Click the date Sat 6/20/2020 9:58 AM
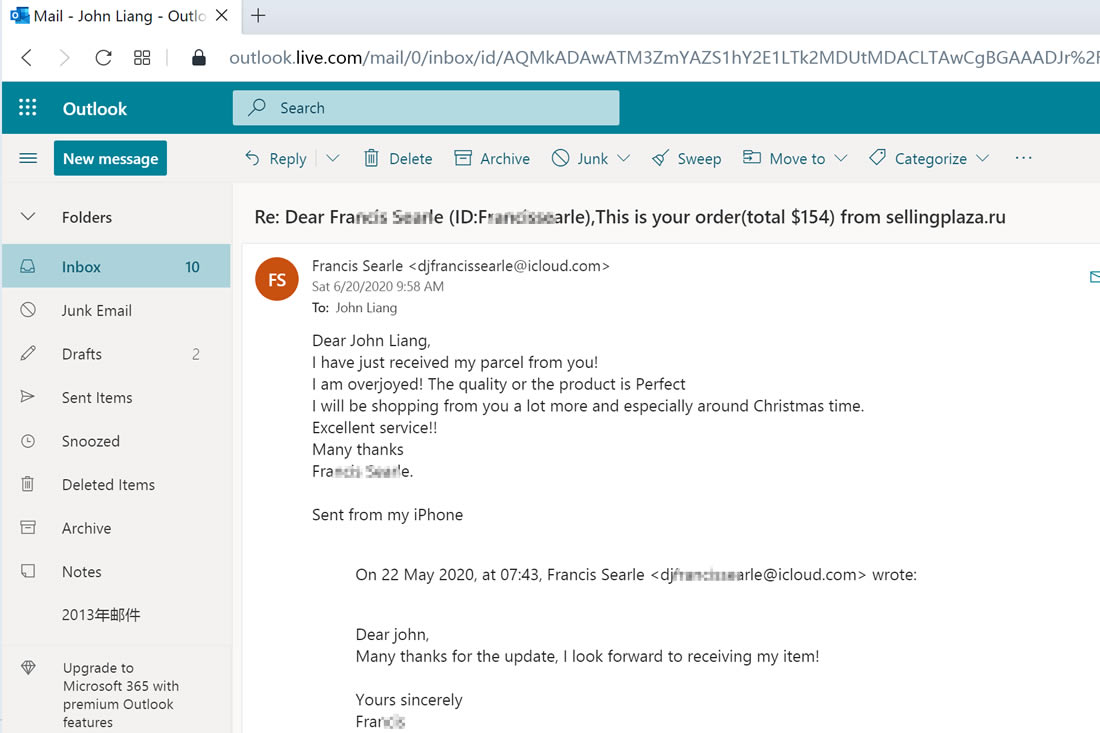1100x733 pixels. (x=377, y=286)
